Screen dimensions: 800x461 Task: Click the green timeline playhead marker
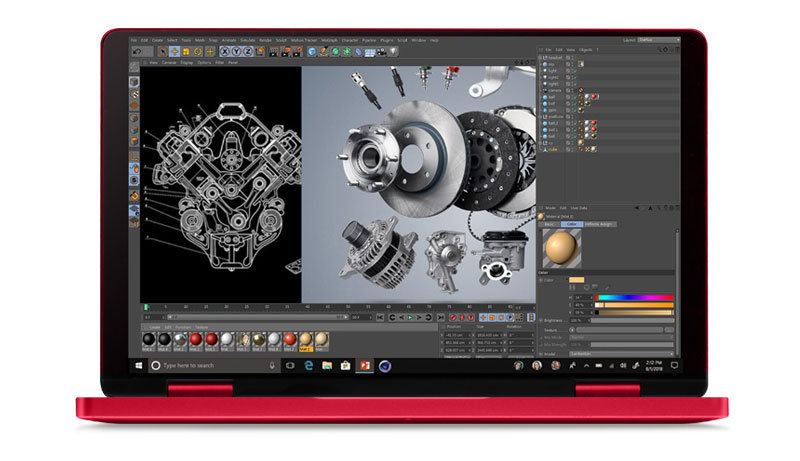[146, 307]
